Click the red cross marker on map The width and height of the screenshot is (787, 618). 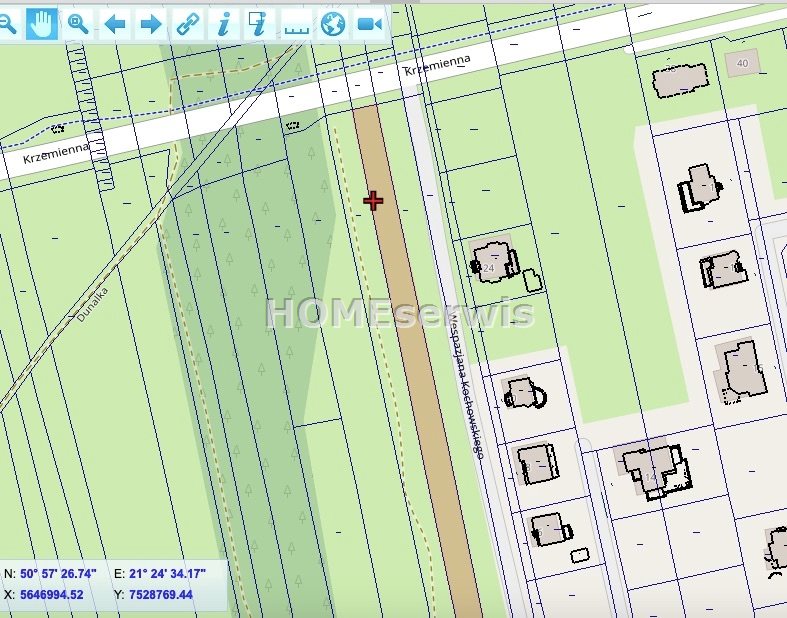pyautogui.click(x=373, y=201)
